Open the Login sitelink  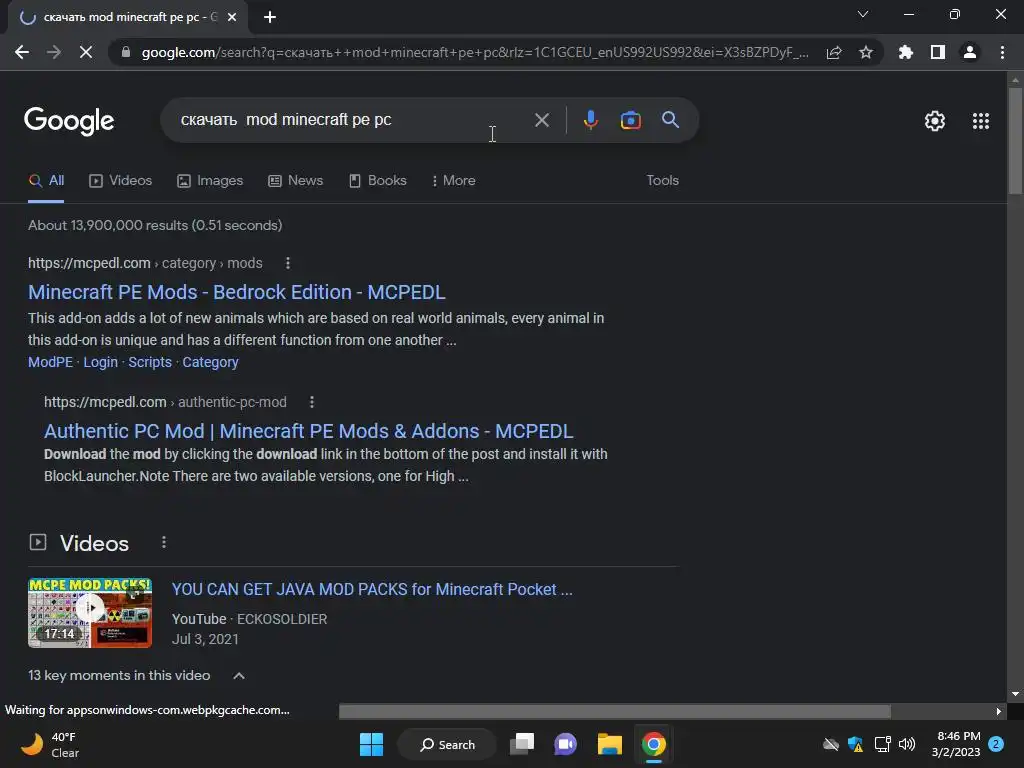101,362
